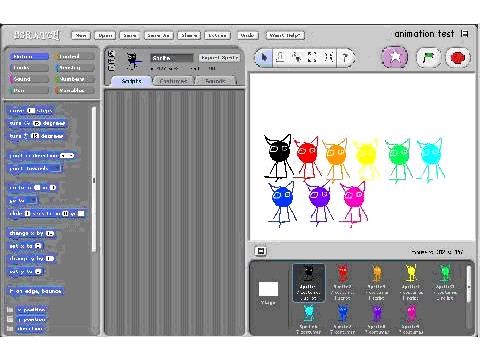Click the black cat on the stage

pos(278,157)
